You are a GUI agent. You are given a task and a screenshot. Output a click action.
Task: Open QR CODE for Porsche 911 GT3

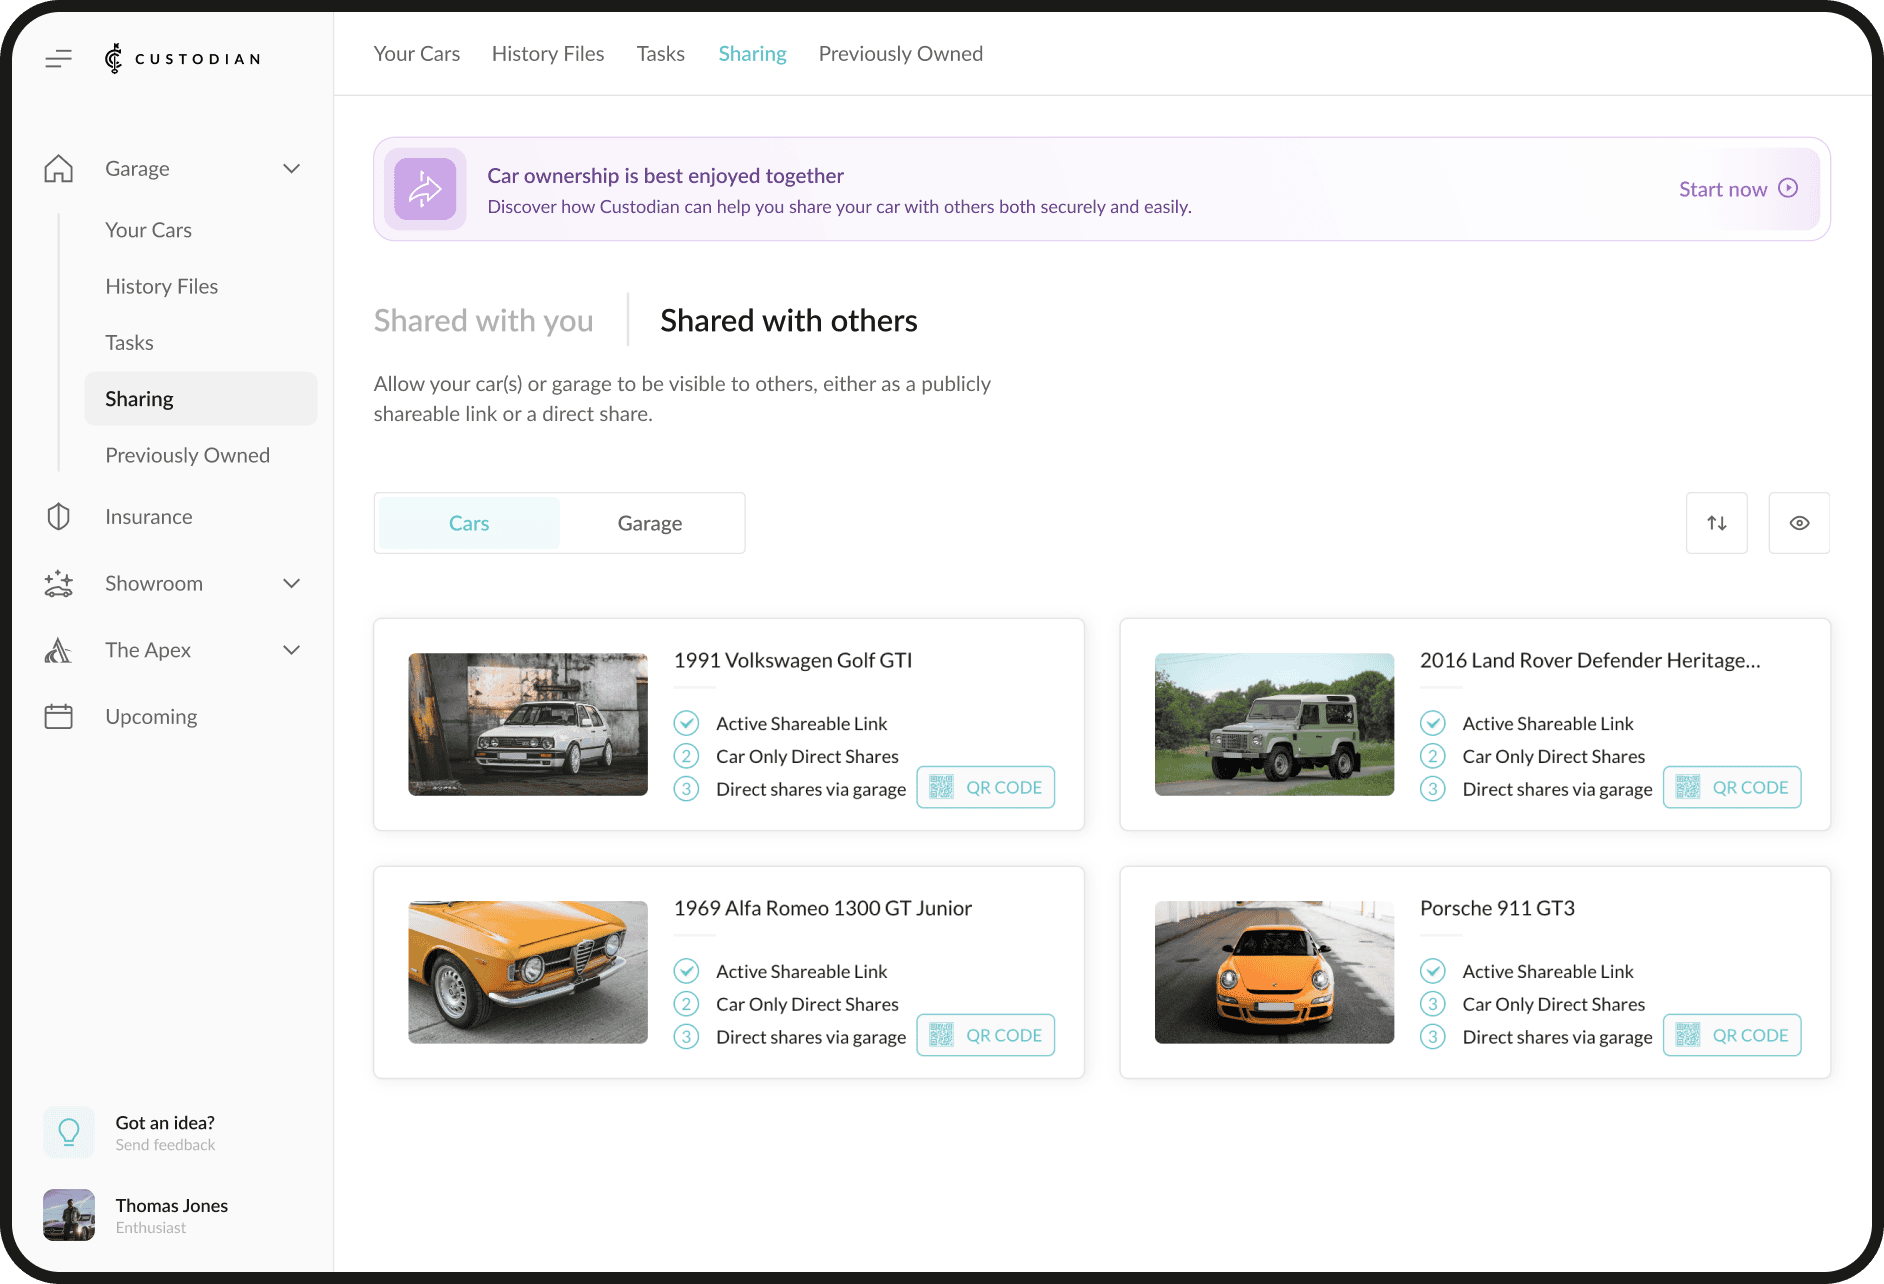1732,1036
